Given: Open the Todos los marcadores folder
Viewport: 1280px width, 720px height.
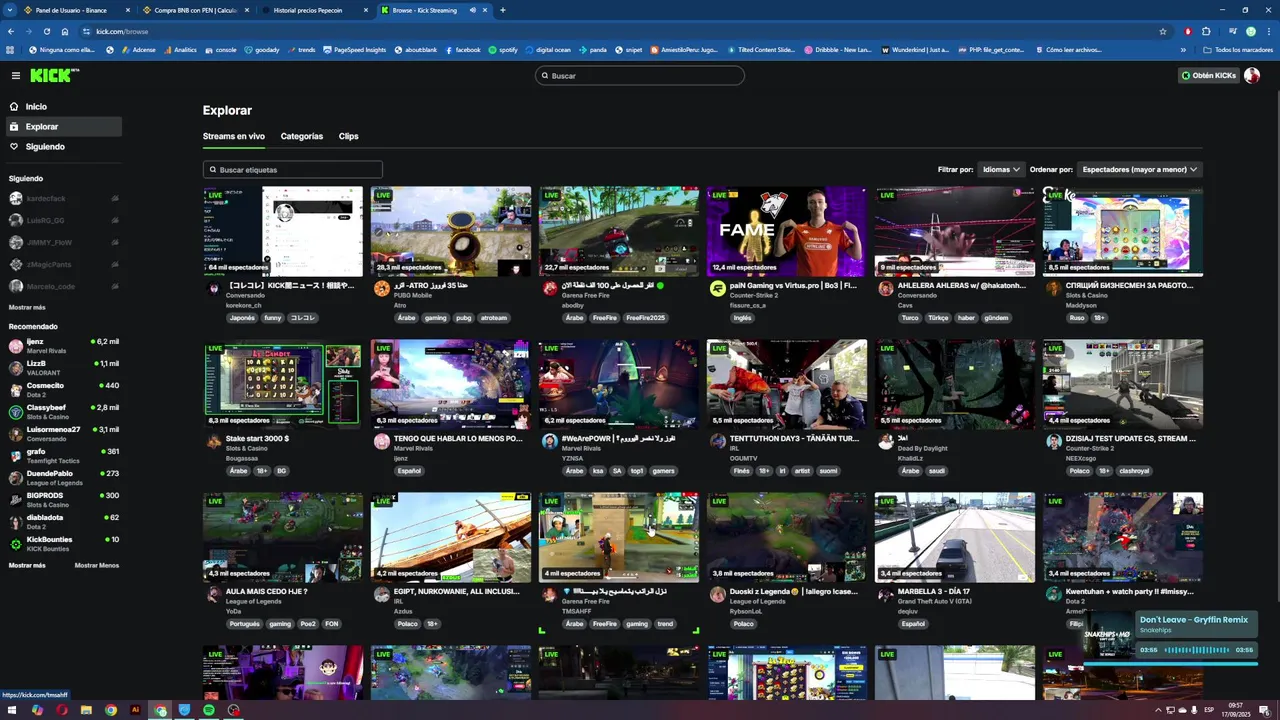Looking at the screenshot, I should click(x=1238, y=49).
